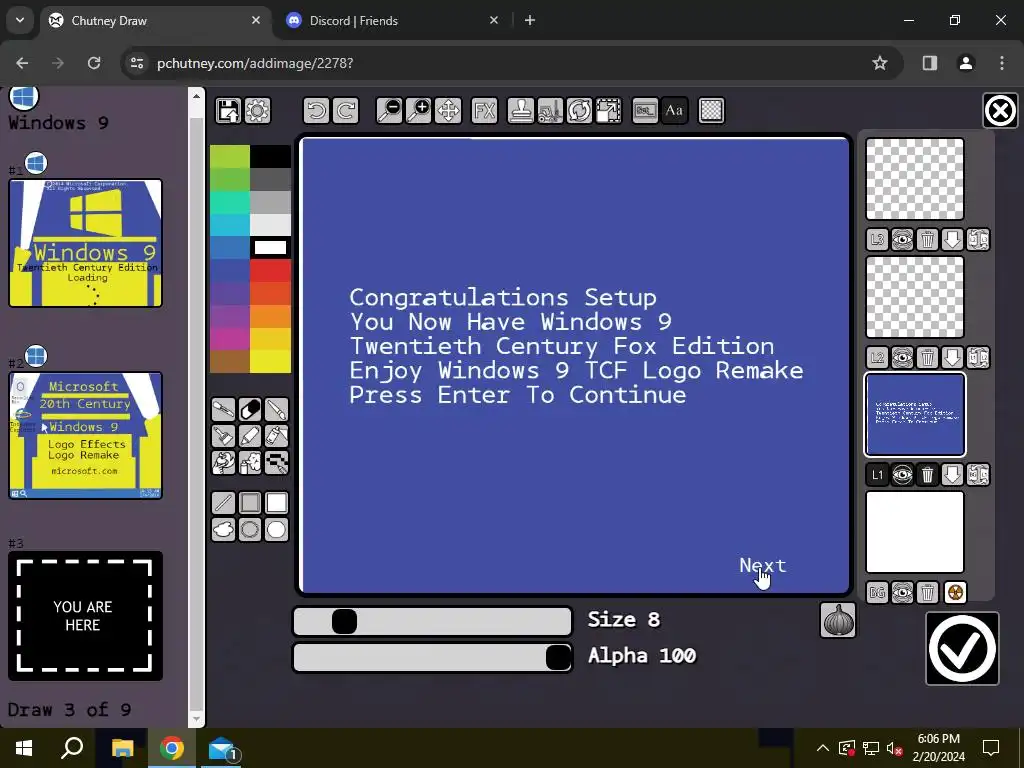Zoom in with the plus magnifier

(x=419, y=110)
